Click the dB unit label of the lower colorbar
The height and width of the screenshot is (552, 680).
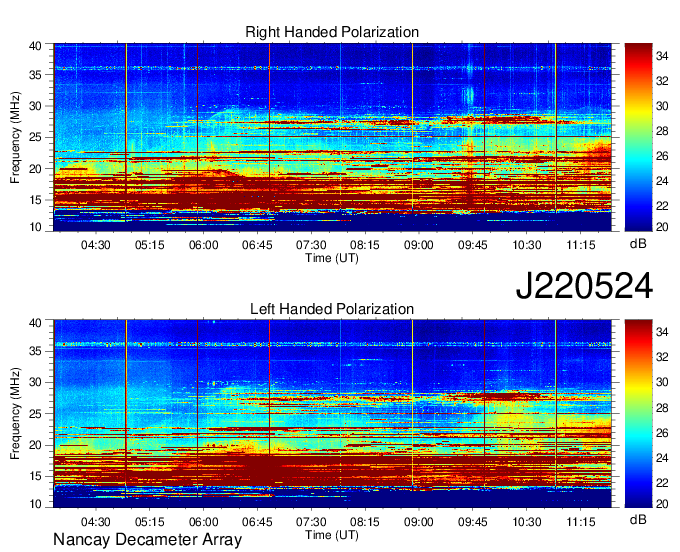638,519
